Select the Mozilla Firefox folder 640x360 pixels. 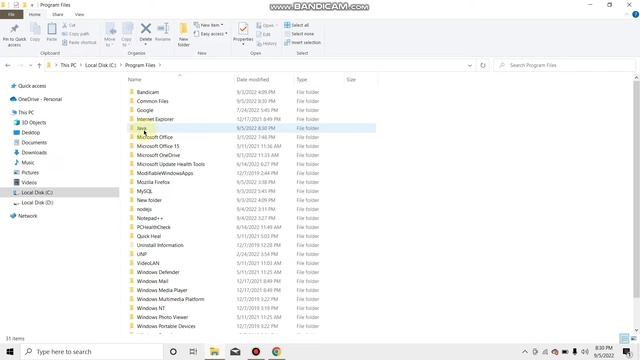[x=153, y=182]
